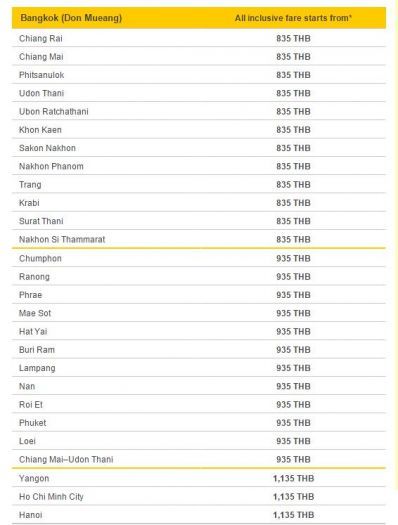Click Nakhon Si Thammarat destination

tap(62, 239)
